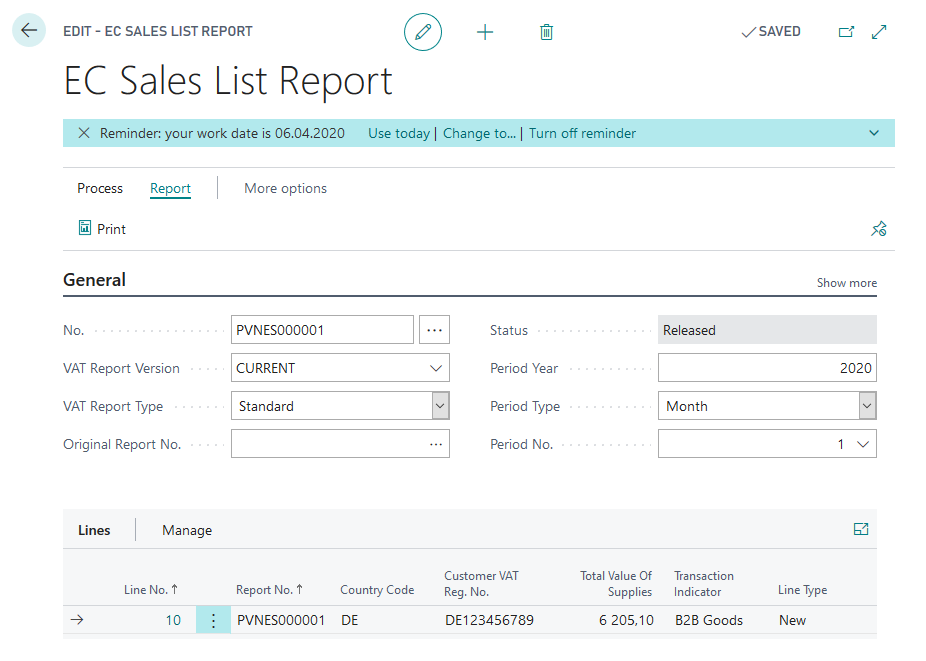
Task: Open the VAT Report Type dropdown
Action: [440, 406]
